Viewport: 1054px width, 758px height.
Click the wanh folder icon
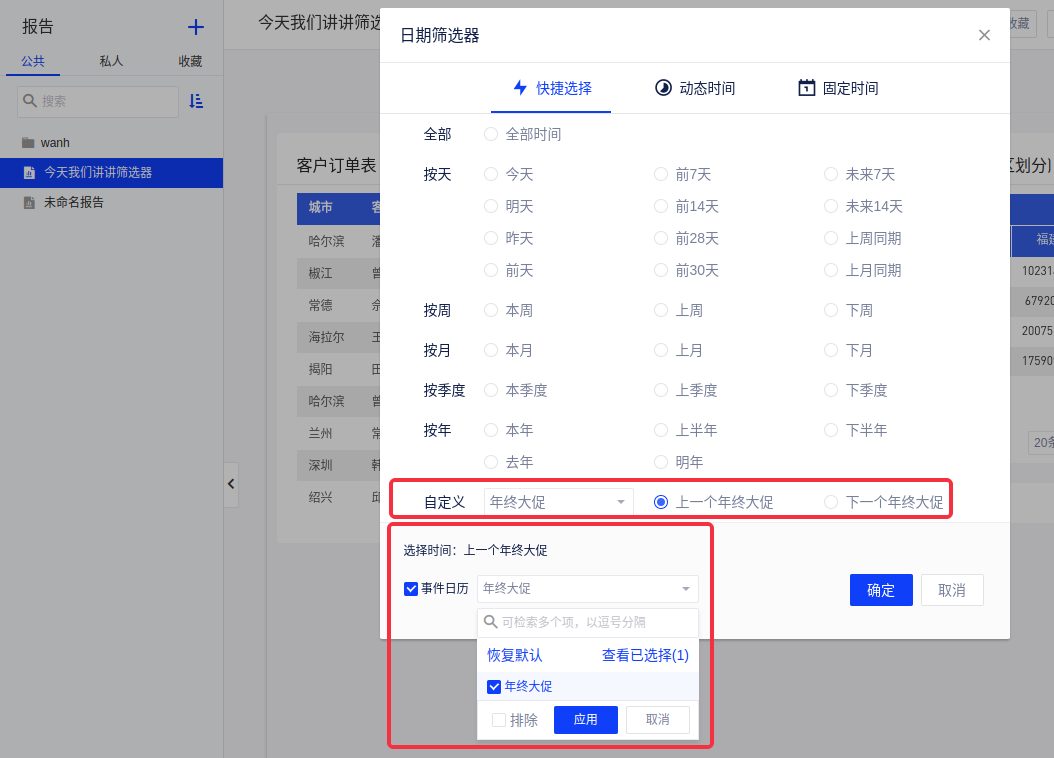click(28, 143)
